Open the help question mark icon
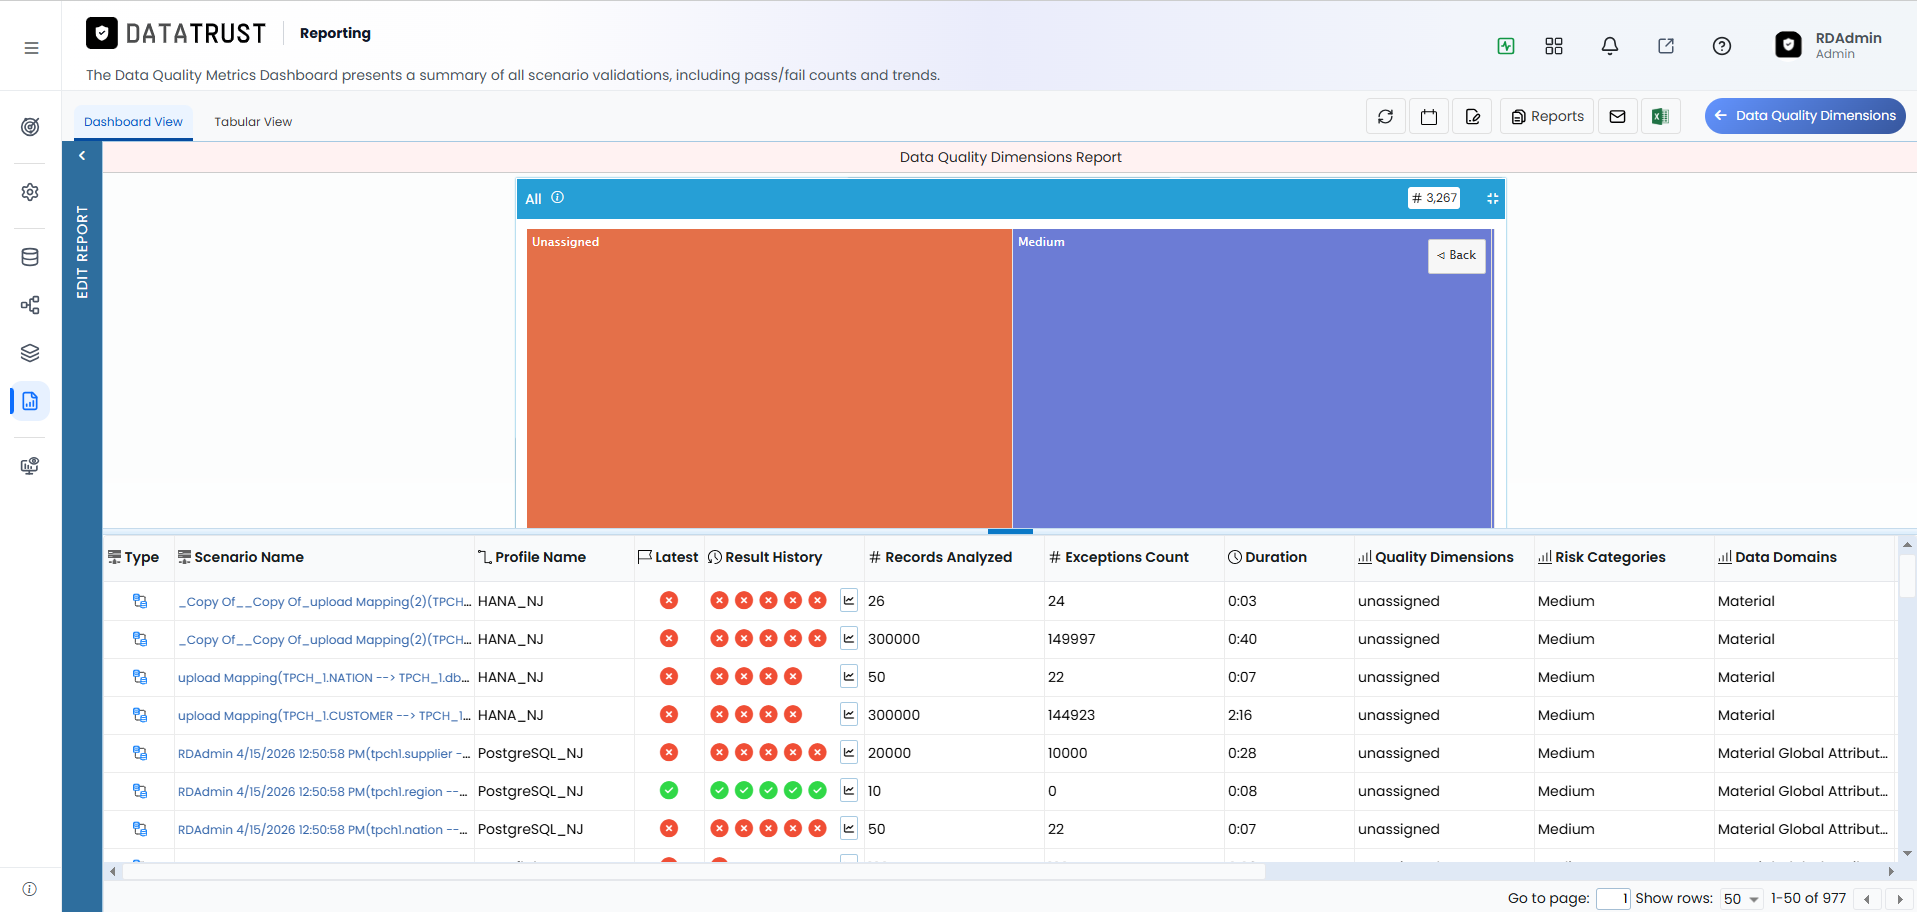1917x912 pixels. (1722, 46)
